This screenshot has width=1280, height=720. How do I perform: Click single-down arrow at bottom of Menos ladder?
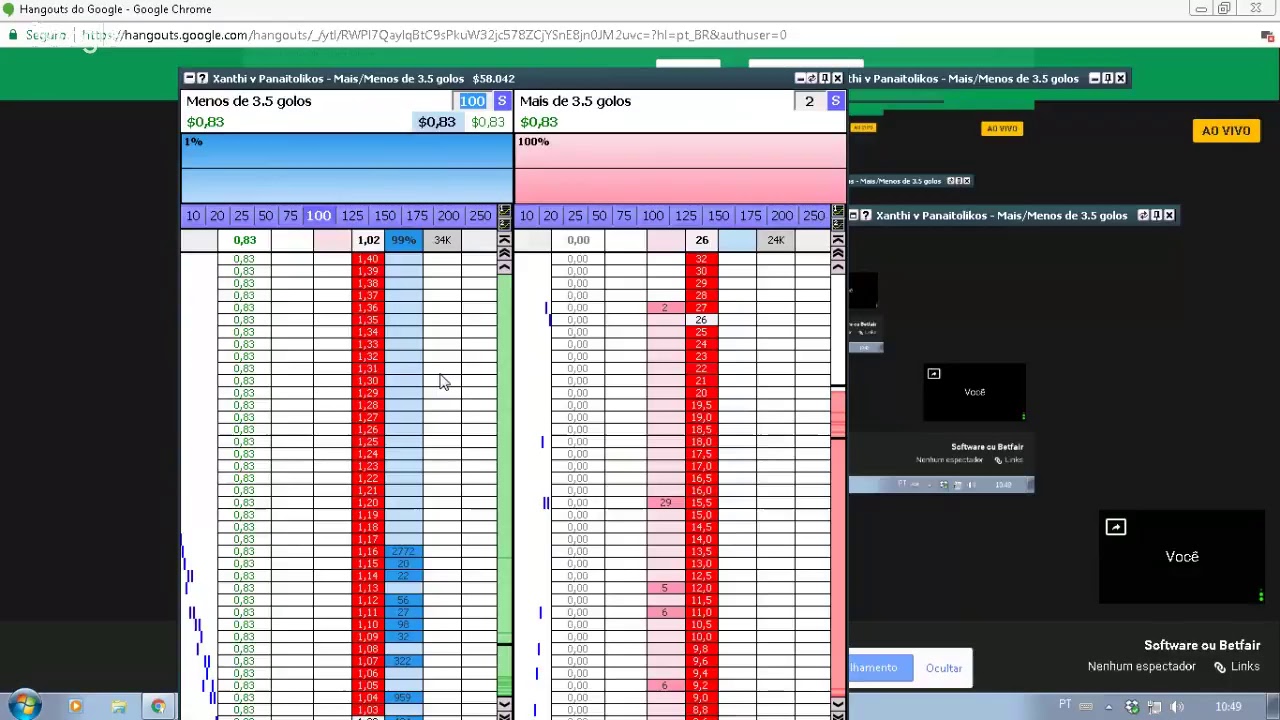point(504,704)
